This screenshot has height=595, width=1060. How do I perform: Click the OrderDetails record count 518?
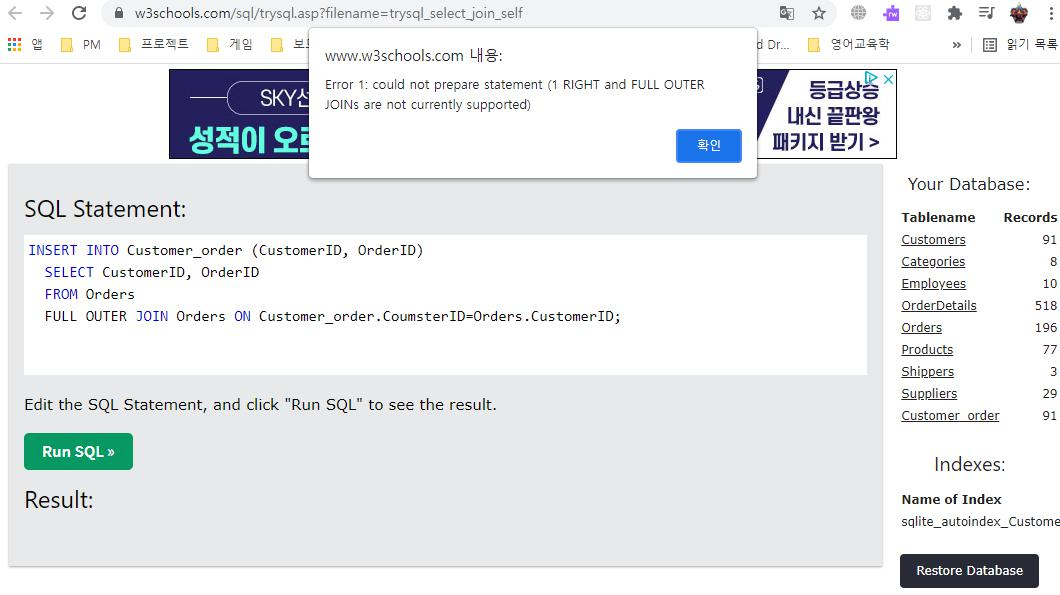tap(1045, 306)
